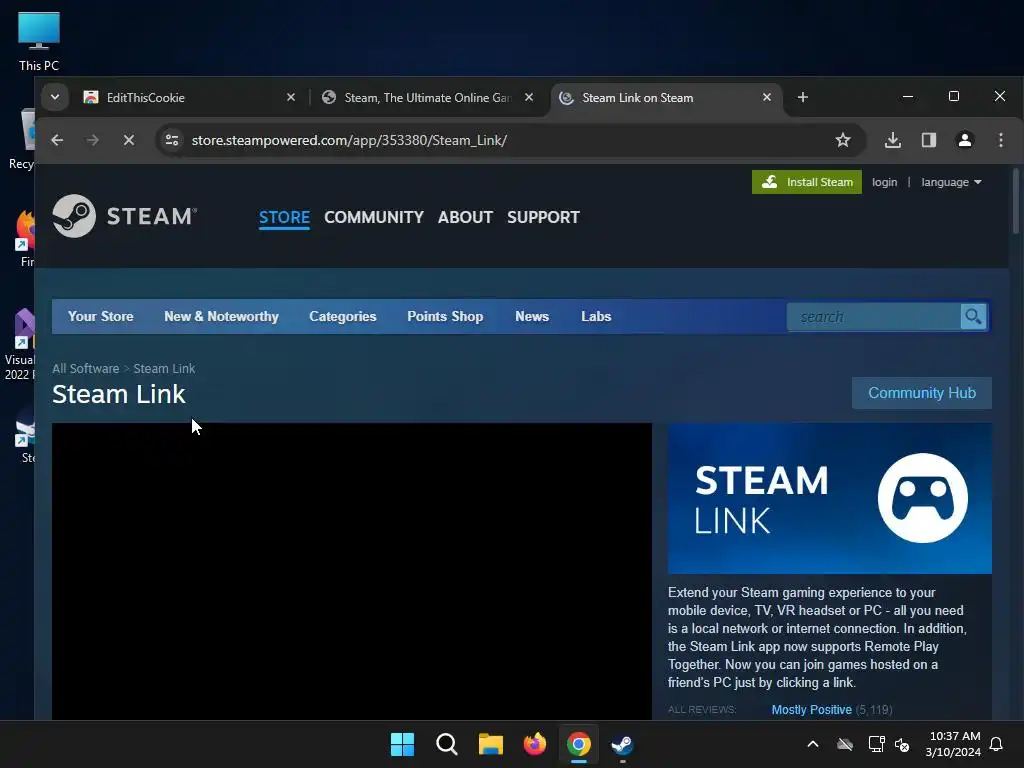This screenshot has width=1024, height=768.
Task: Close the EditThisCookie tab
Action: [291, 97]
